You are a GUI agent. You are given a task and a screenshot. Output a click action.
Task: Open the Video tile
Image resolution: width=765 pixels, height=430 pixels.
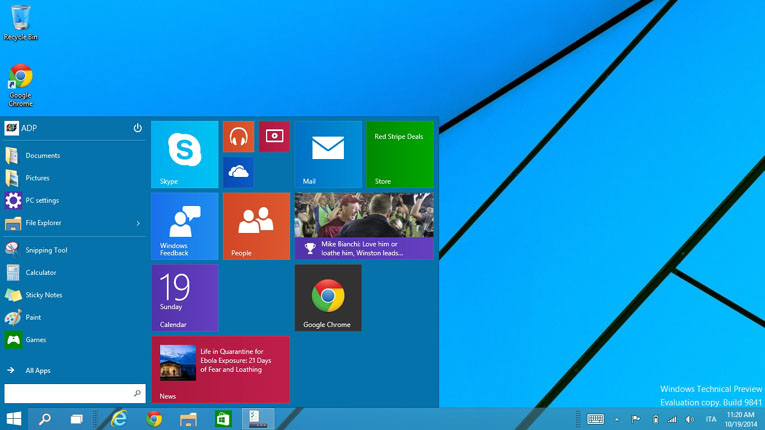274,137
